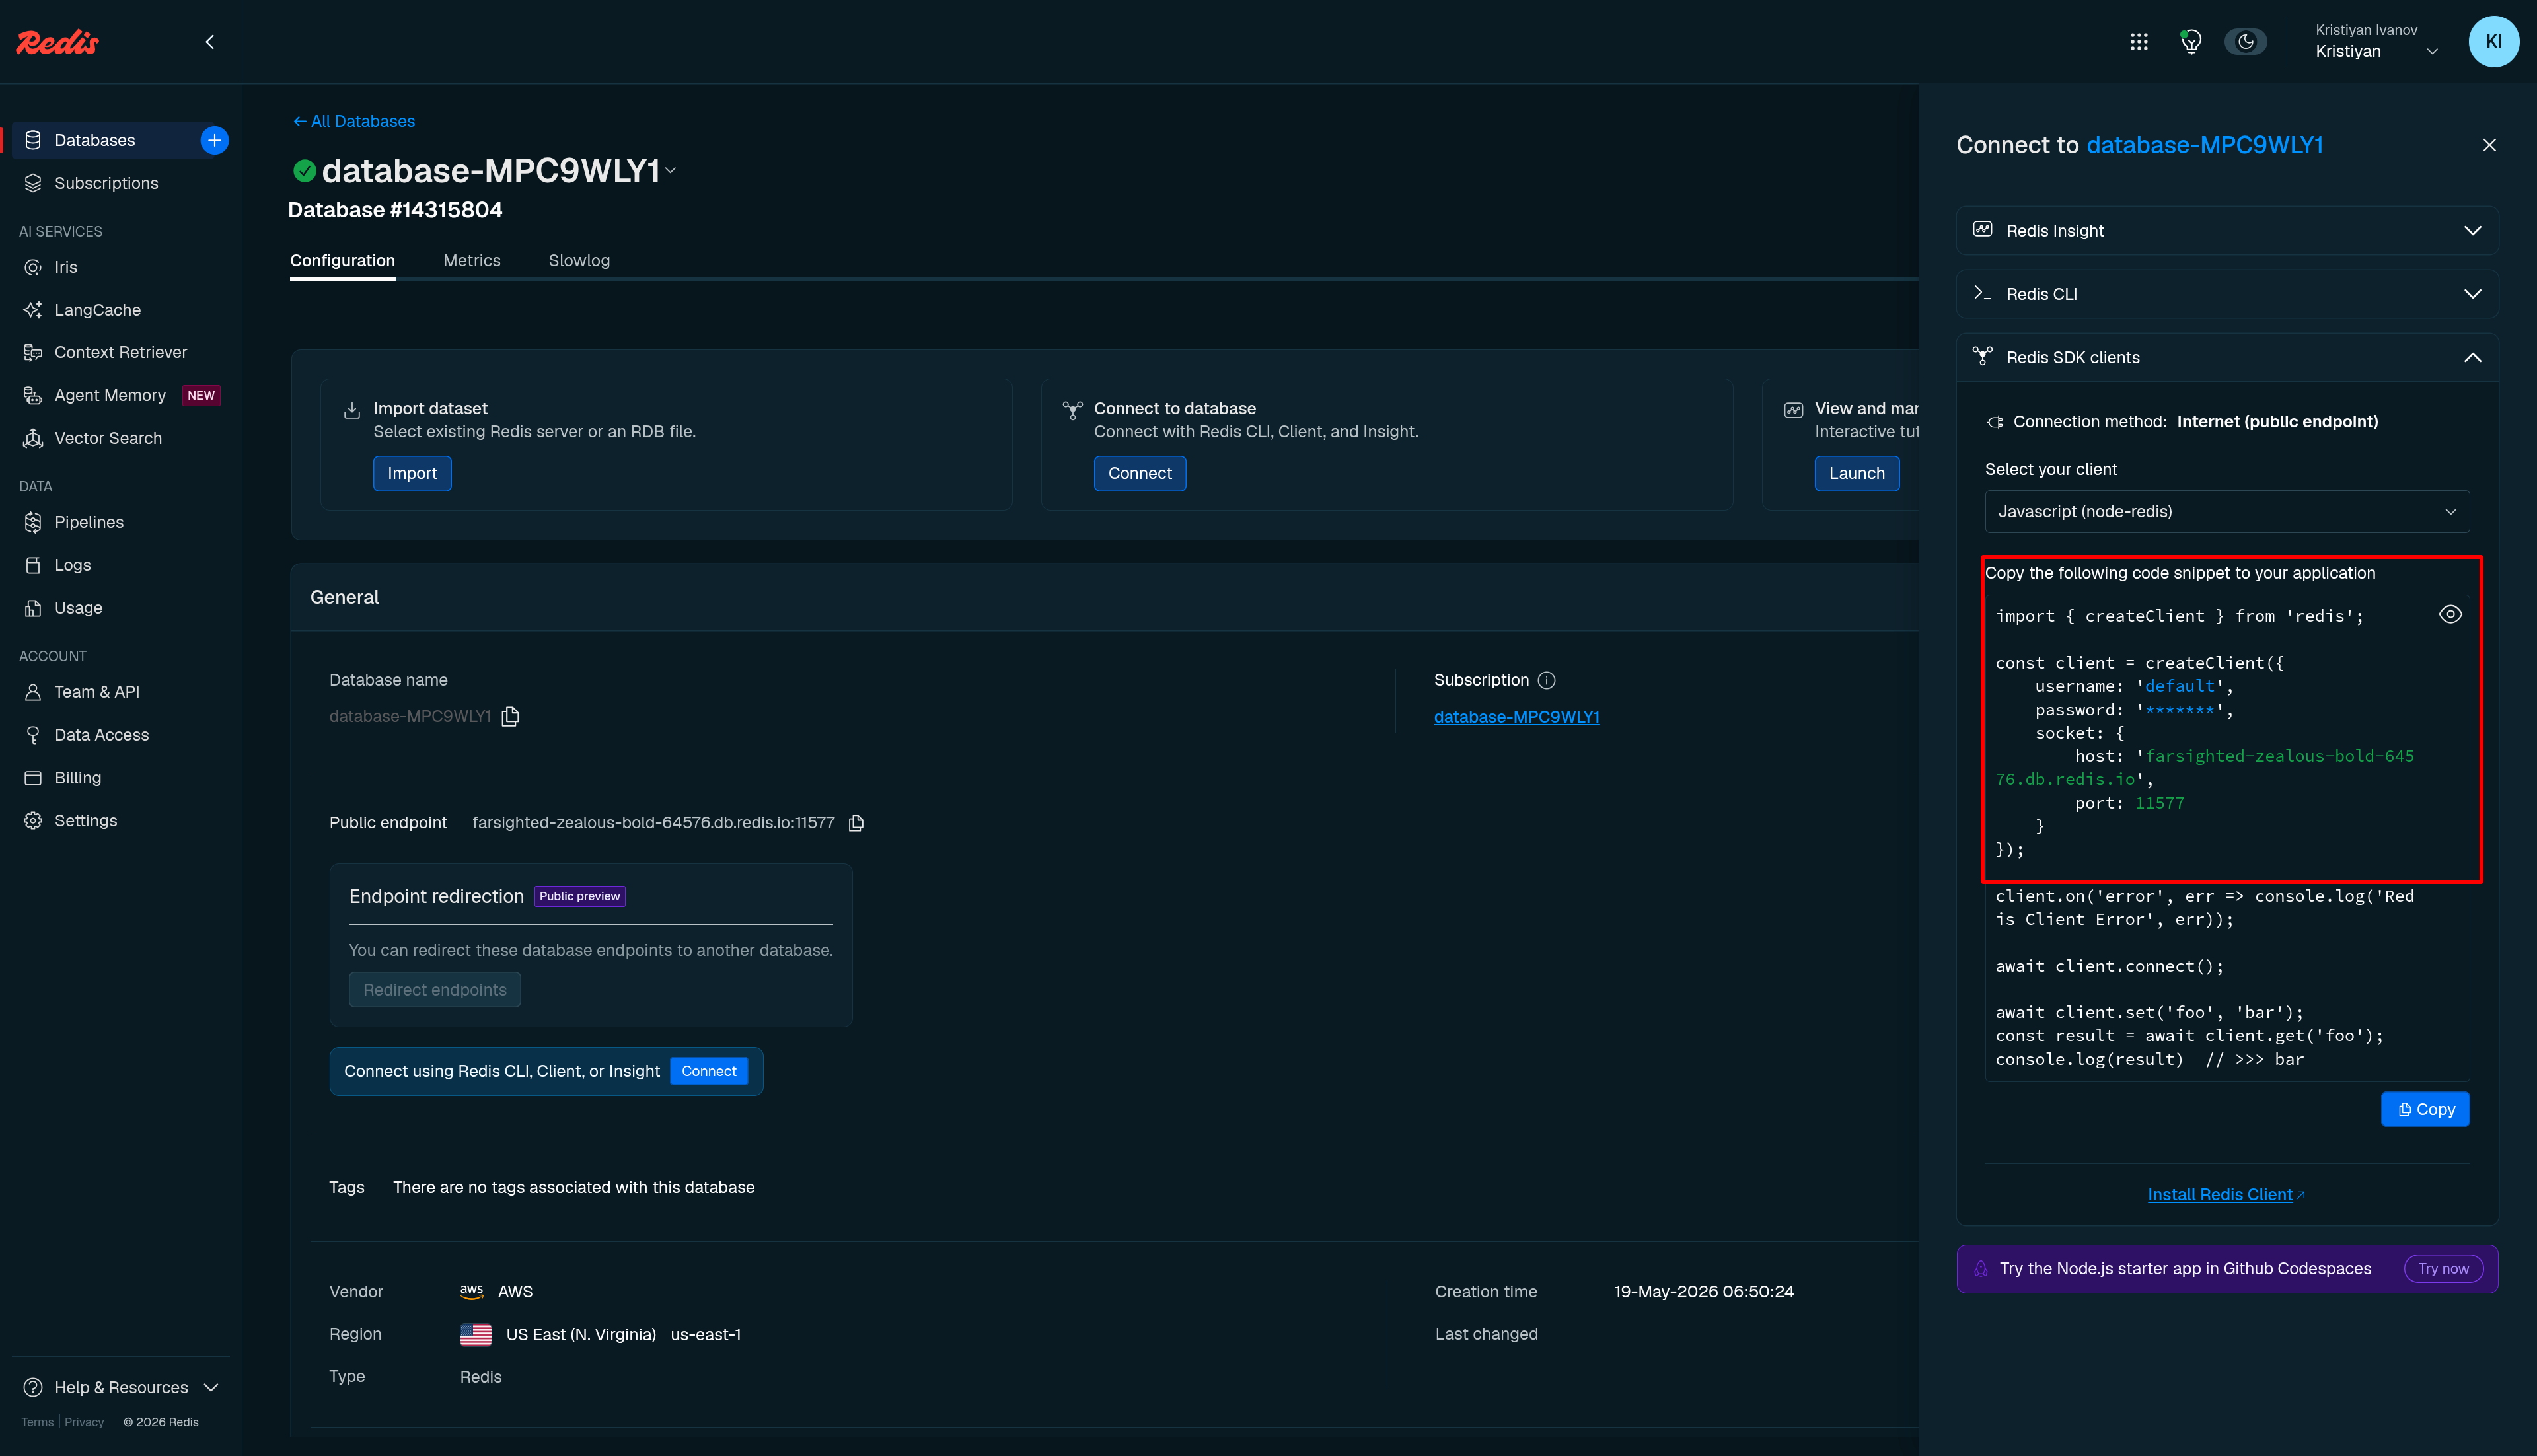
Task: Switch to the Metrics tab
Action: coord(471,260)
